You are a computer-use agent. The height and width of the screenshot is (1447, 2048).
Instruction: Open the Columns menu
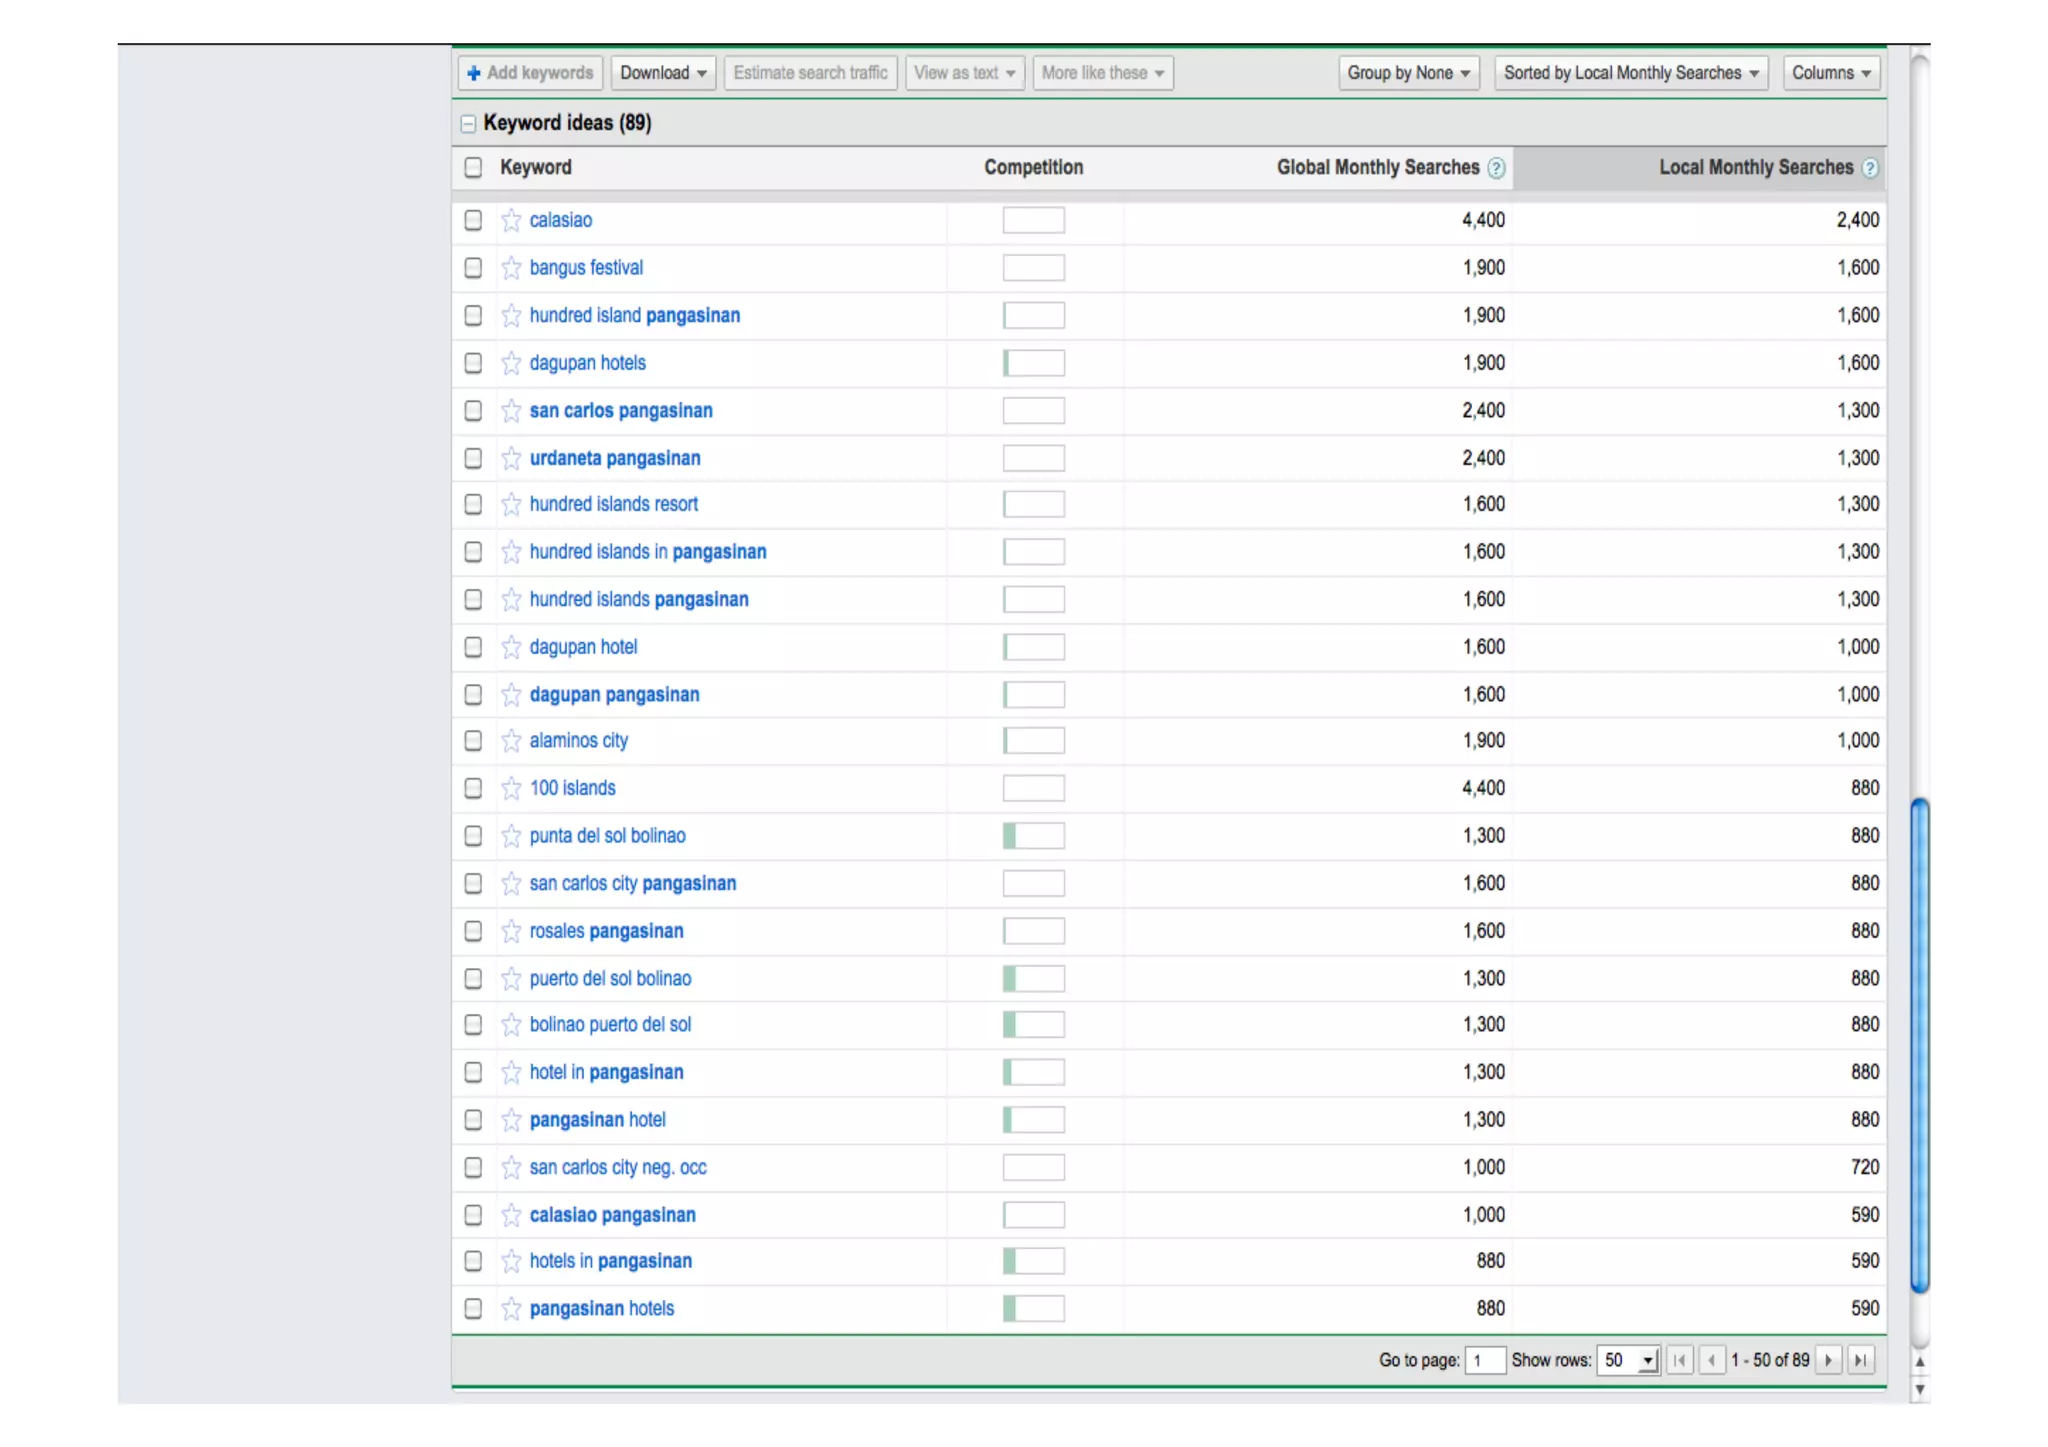pos(1831,73)
